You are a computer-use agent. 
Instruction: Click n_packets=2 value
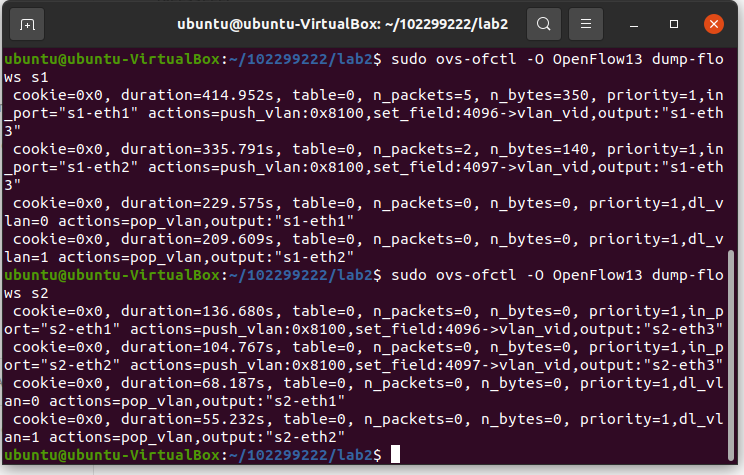point(422,149)
